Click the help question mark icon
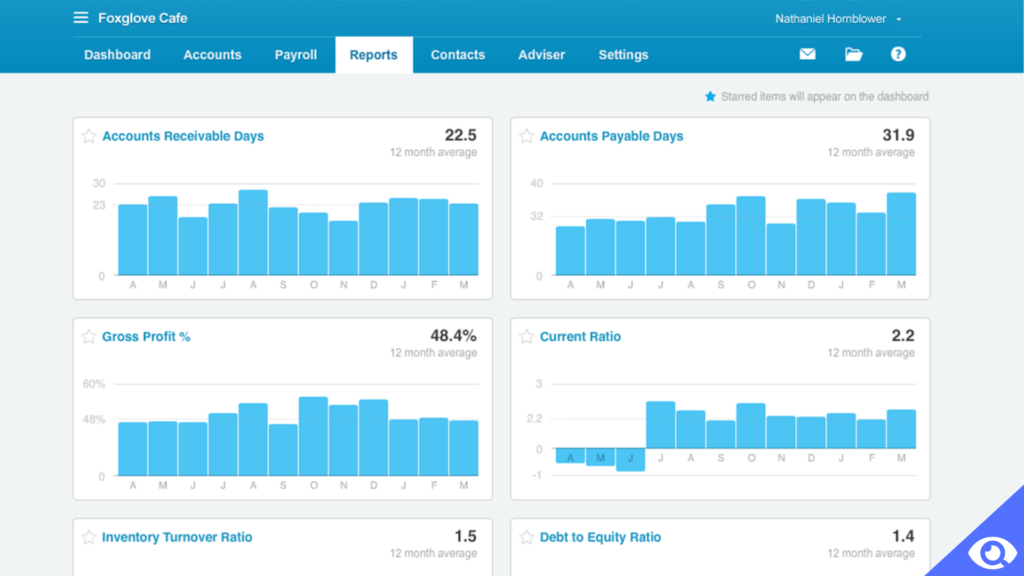 click(898, 54)
